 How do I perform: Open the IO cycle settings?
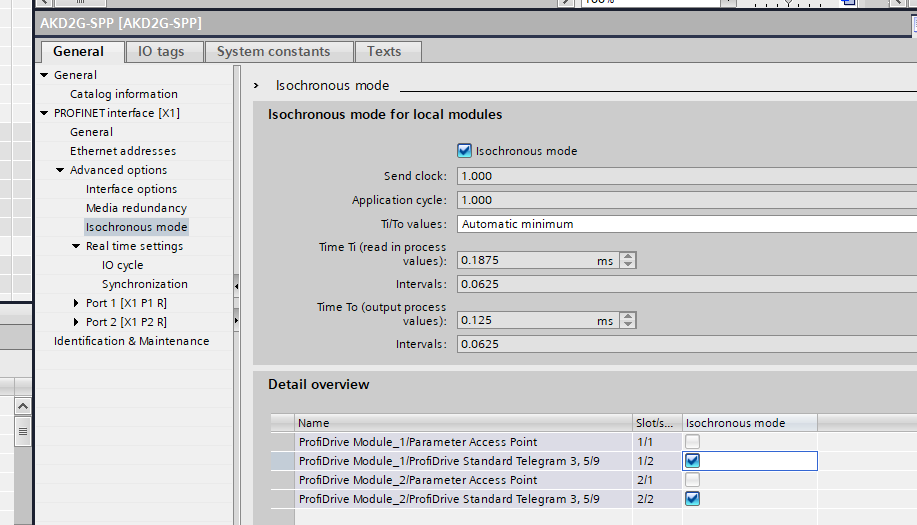pos(122,265)
